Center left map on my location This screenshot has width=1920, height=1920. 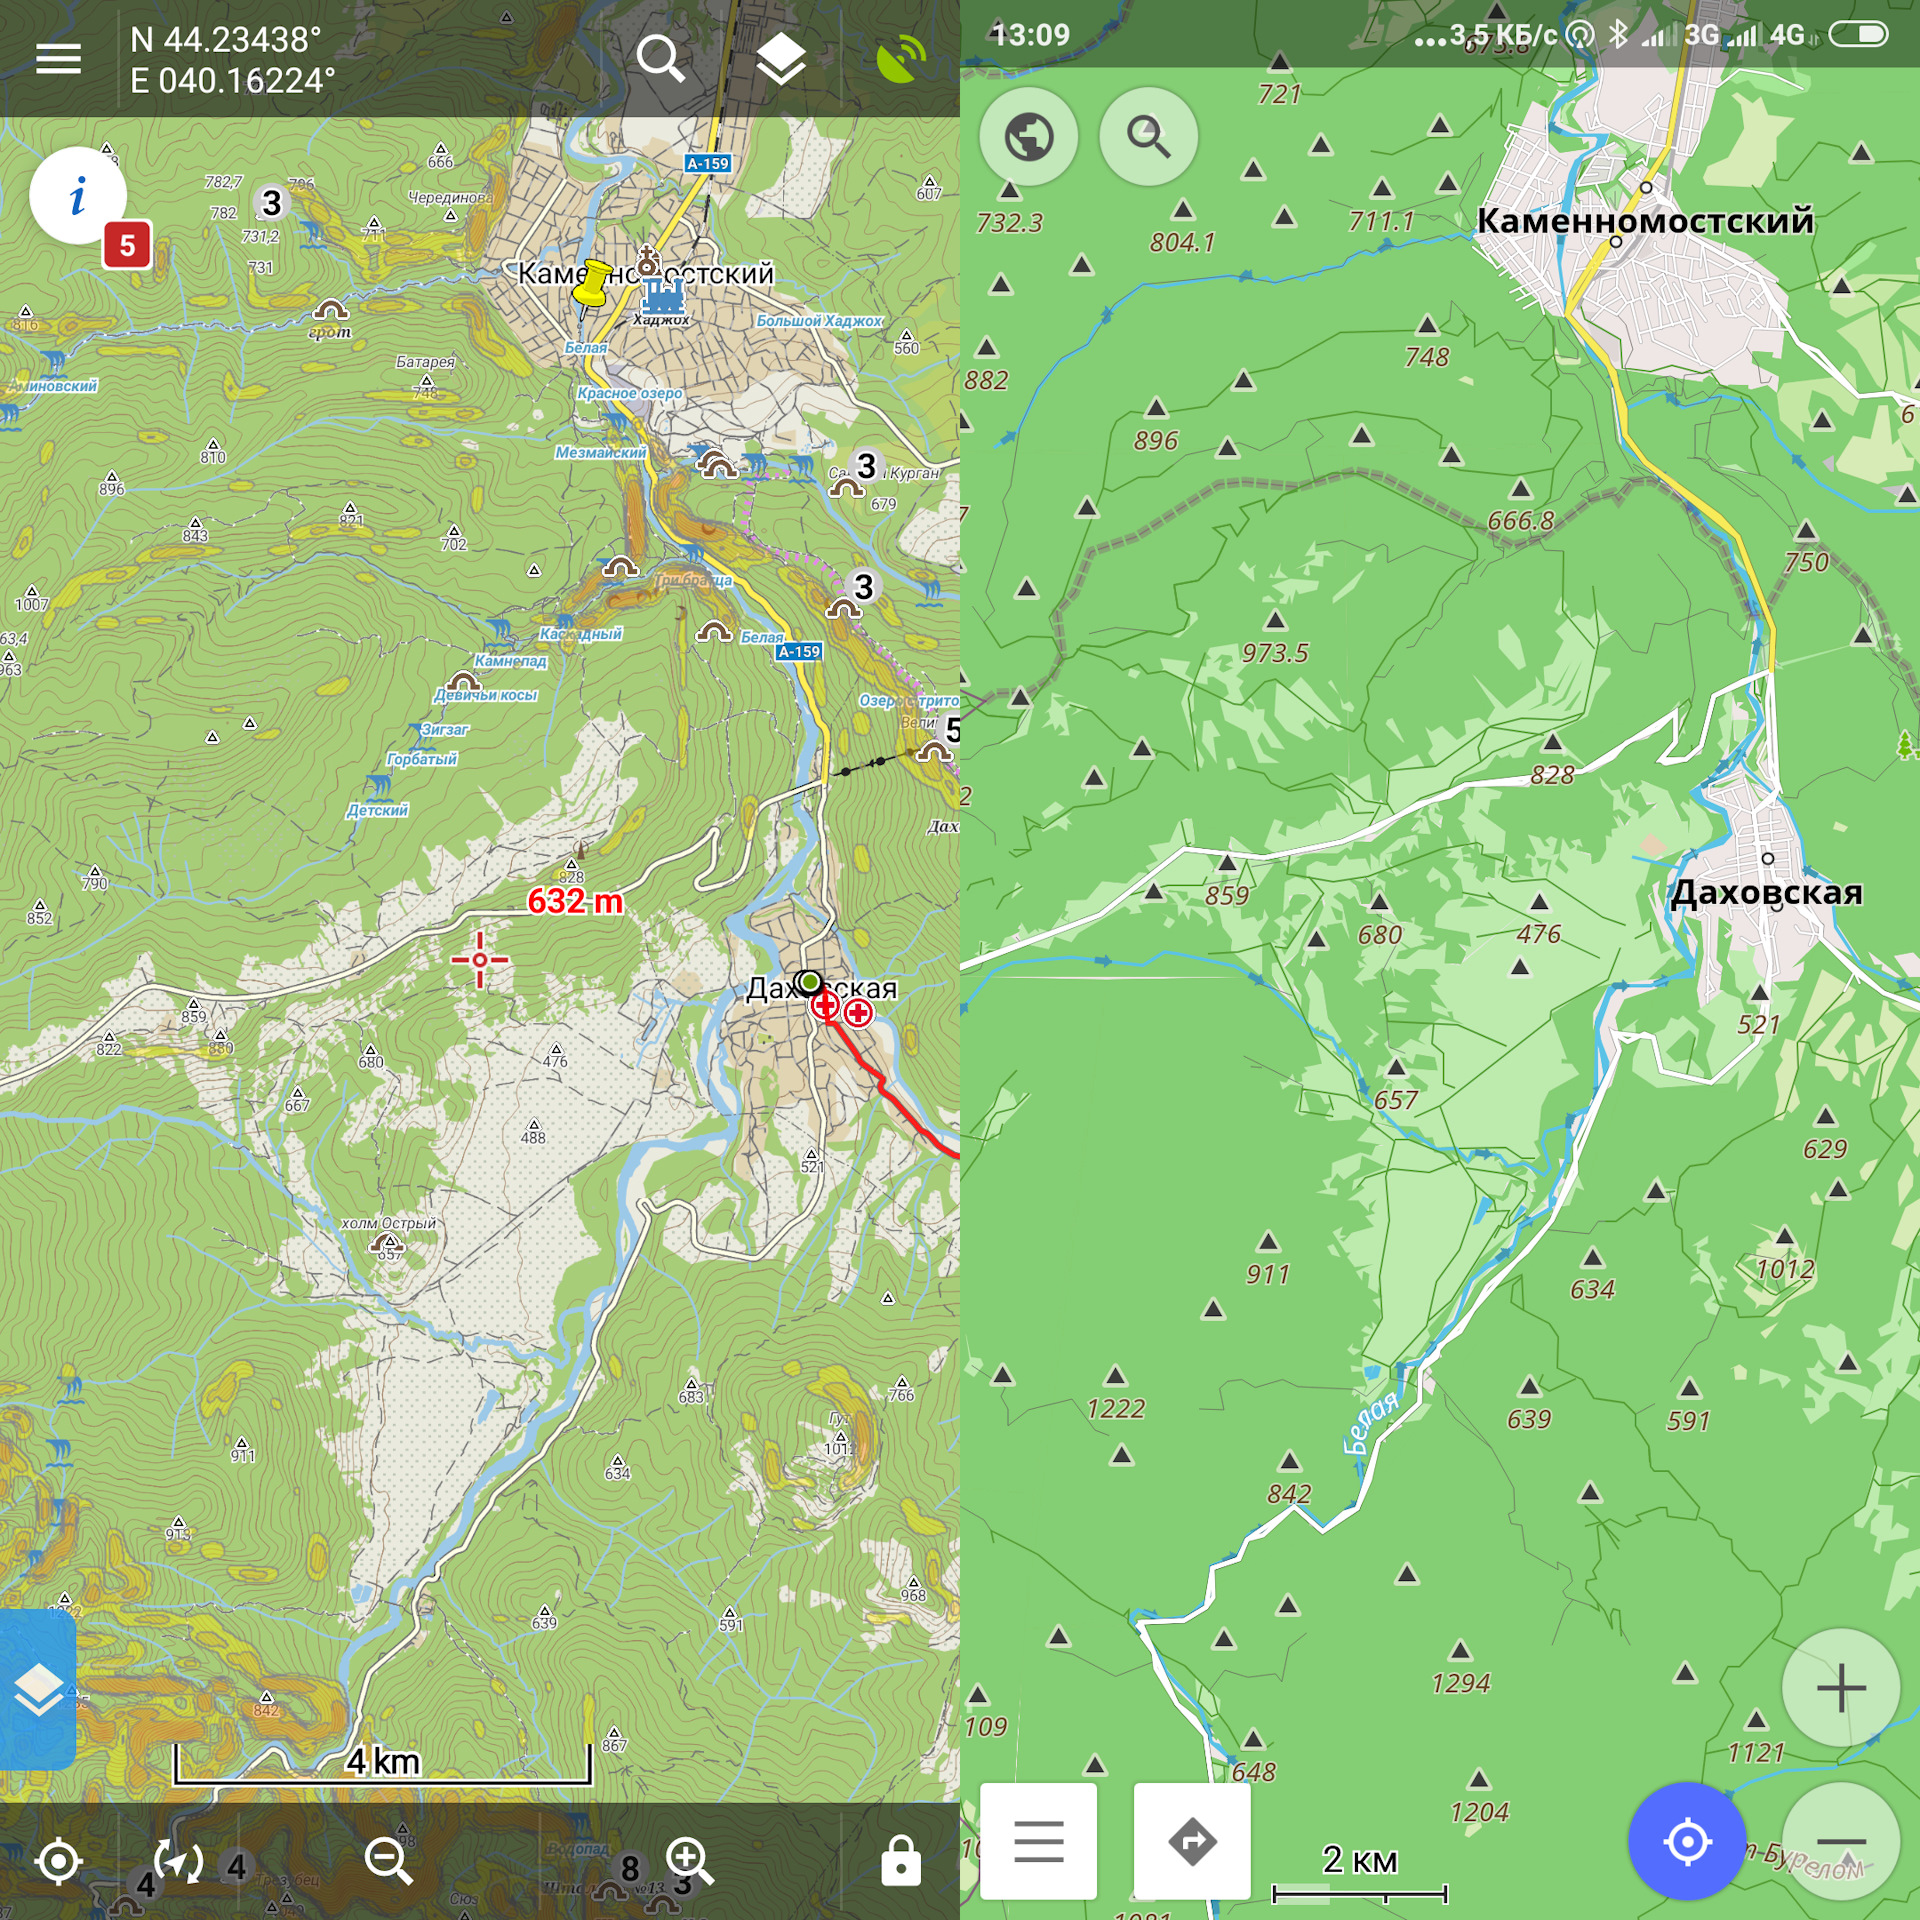pos(58,1862)
